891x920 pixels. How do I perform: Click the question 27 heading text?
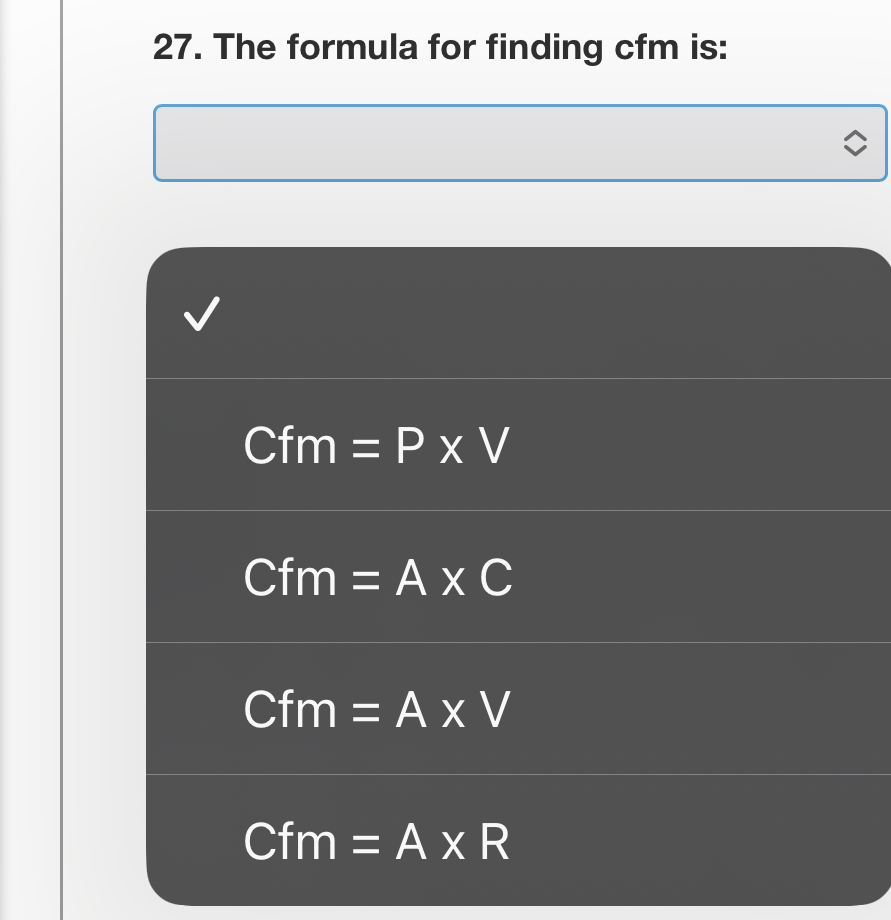(440, 46)
